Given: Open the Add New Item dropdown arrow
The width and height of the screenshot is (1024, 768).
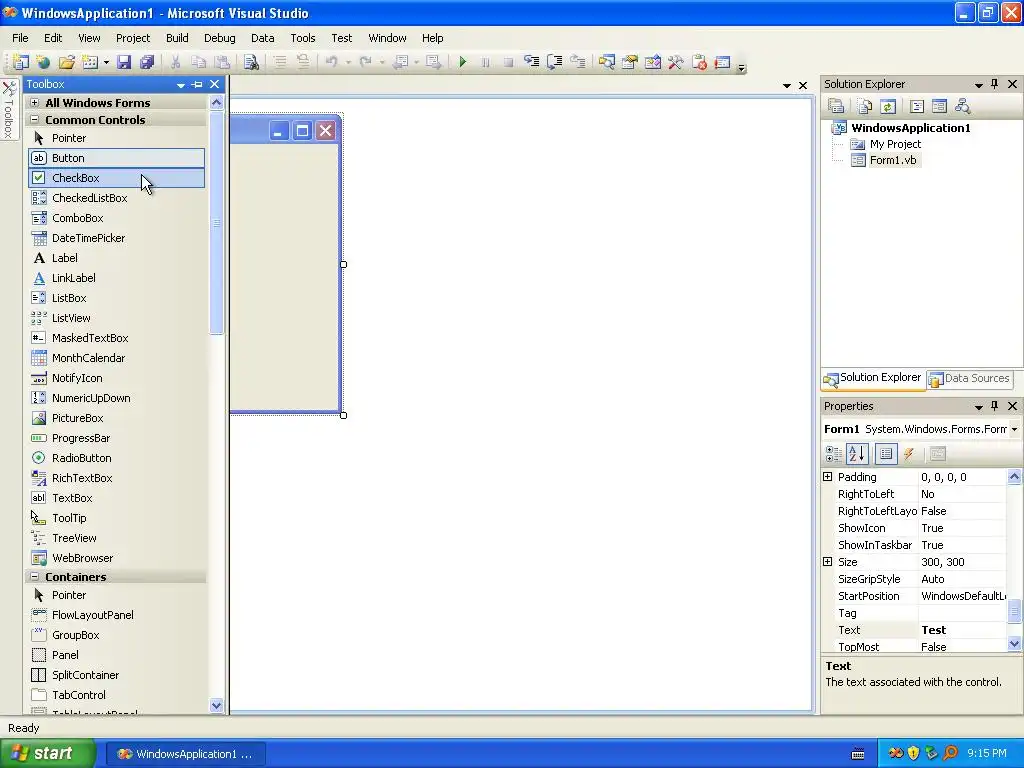Looking at the screenshot, I should pos(106,63).
